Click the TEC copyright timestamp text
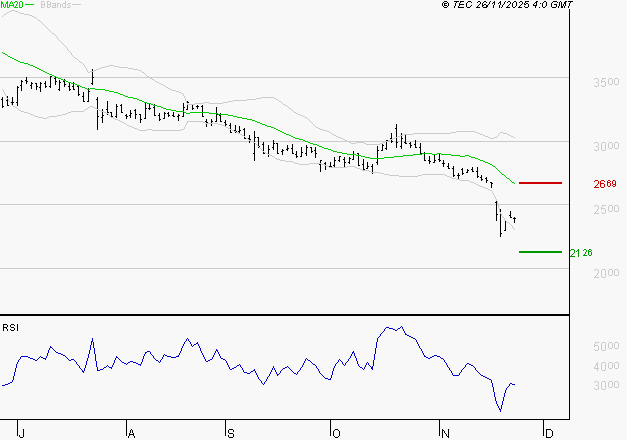Screen dimensions: 627x440 [508, 5]
